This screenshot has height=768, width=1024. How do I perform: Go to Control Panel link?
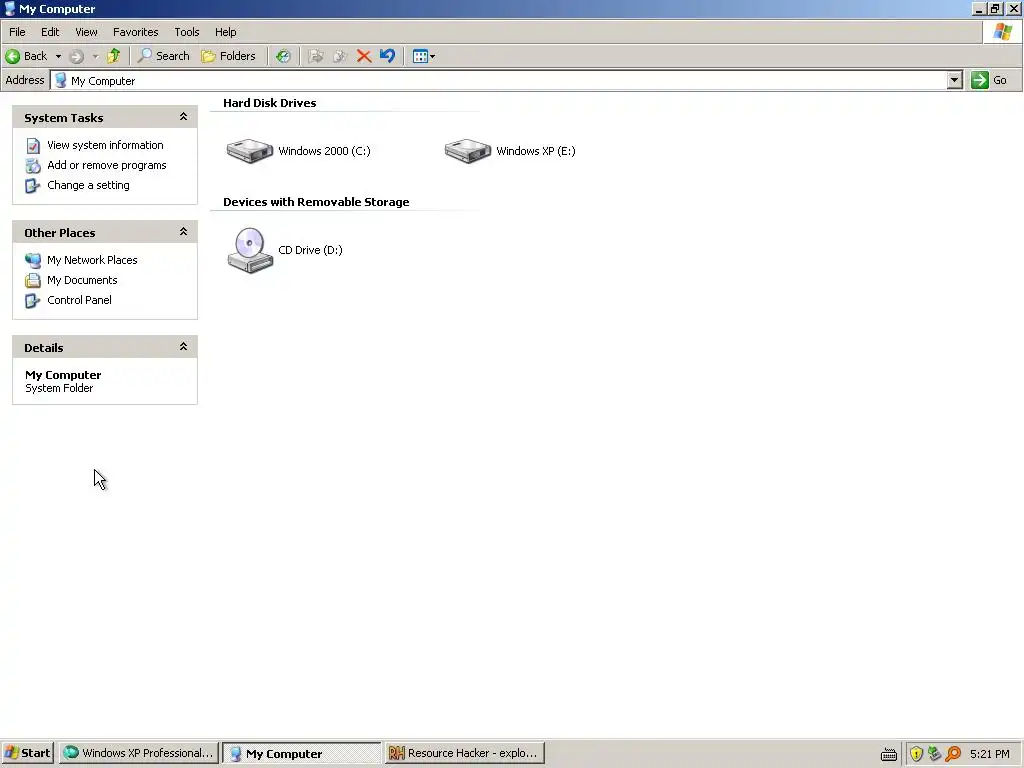(79, 300)
